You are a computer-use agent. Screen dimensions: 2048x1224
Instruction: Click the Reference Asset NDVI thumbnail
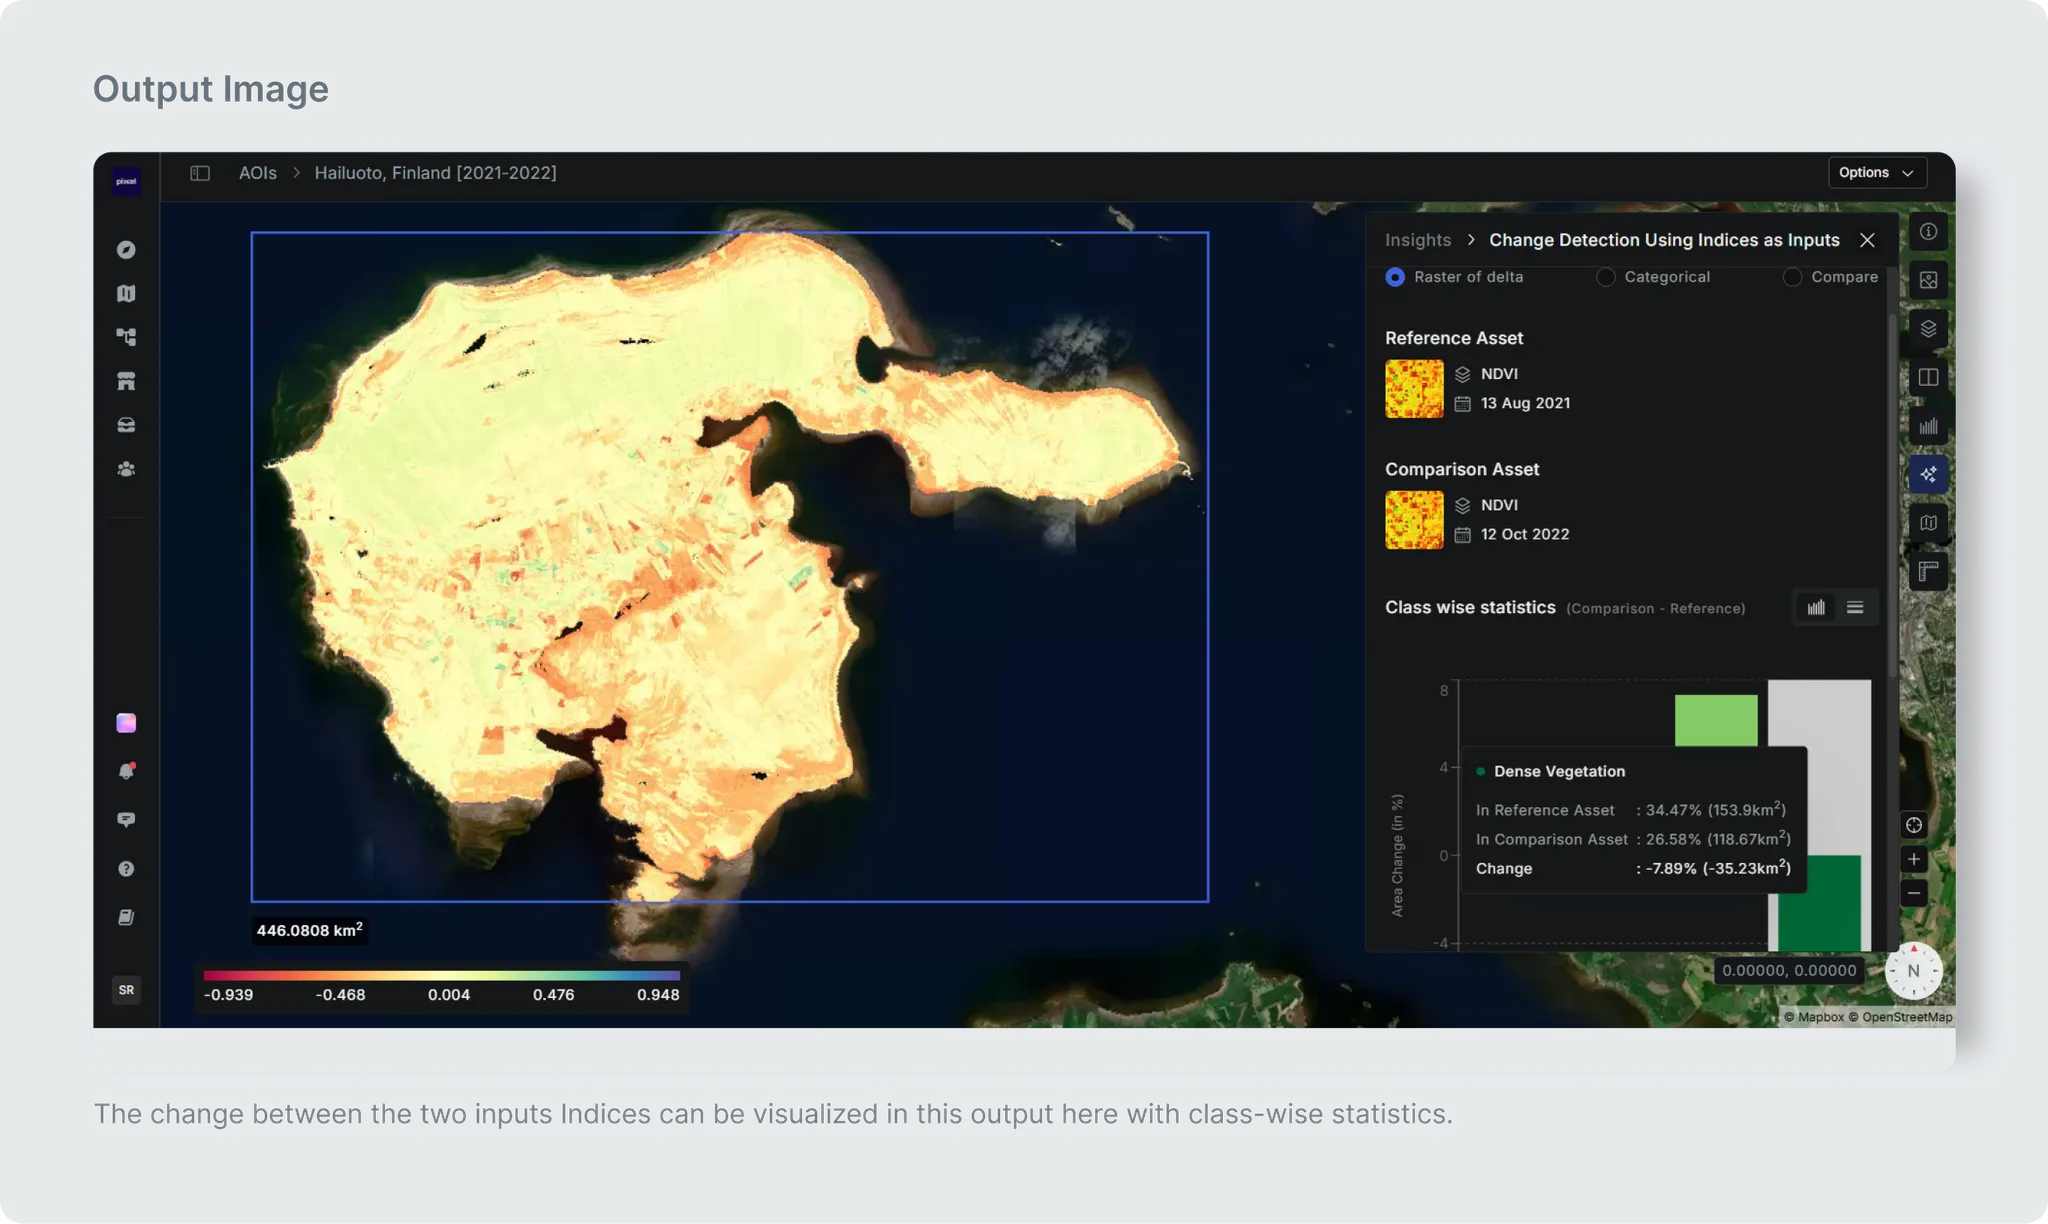pyautogui.click(x=1414, y=389)
